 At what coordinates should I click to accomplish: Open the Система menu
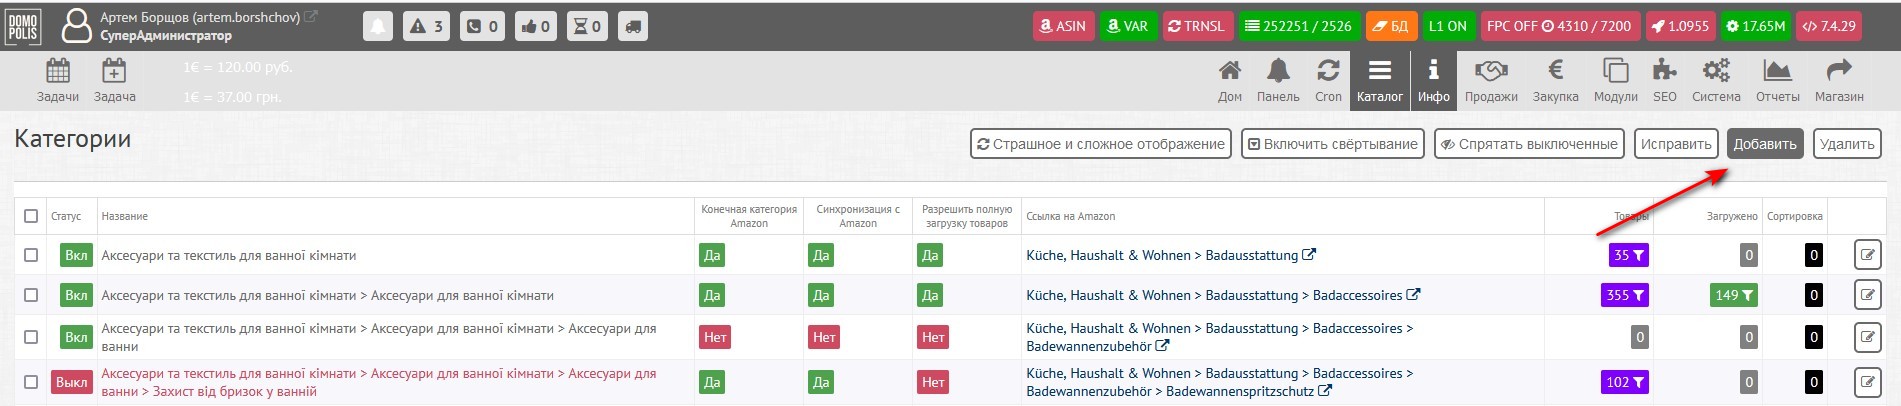point(1716,80)
